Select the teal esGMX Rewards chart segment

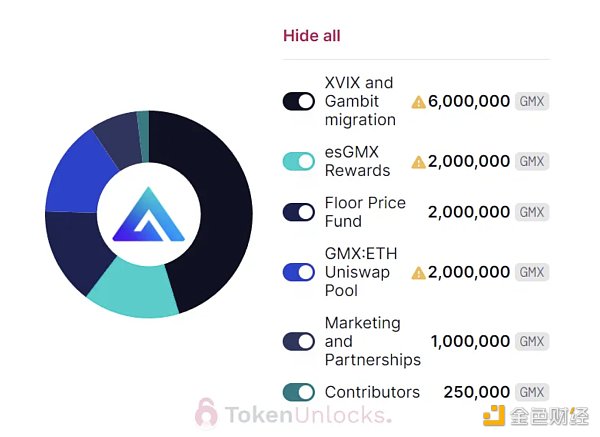pyautogui.click(x=133, y=288)
